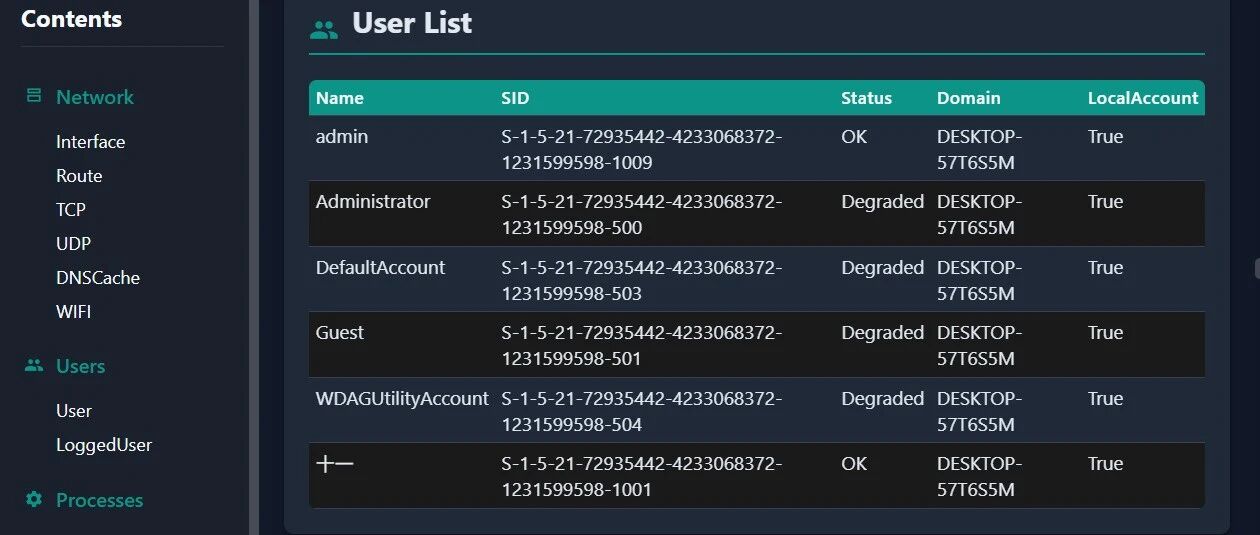Click the SID ending in 503
The image size is (1260, 535).
click(x=642, y=280)
